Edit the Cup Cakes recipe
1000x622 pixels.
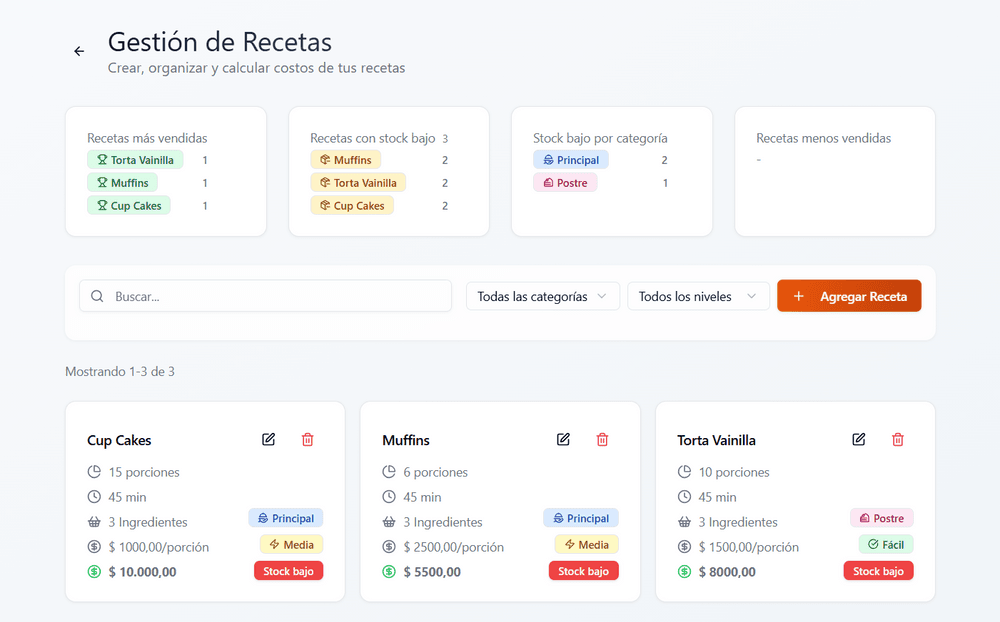pyautogui.click(x=268, y=440)
